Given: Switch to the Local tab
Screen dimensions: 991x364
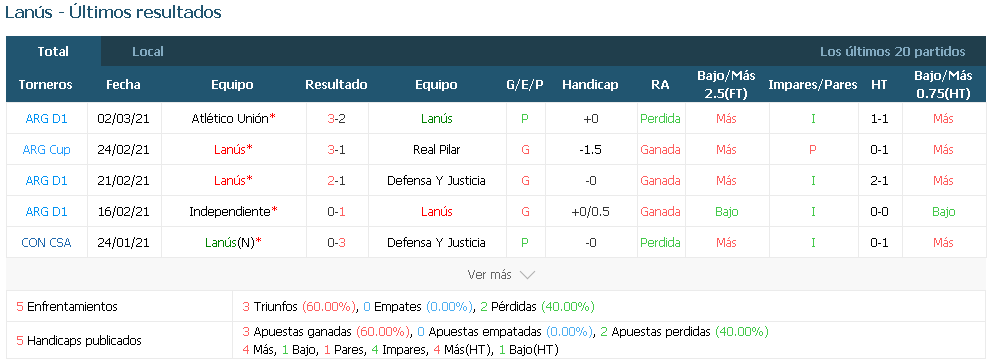Looking at the screenshot, I should pyautogui.click(x=148, y=52).
